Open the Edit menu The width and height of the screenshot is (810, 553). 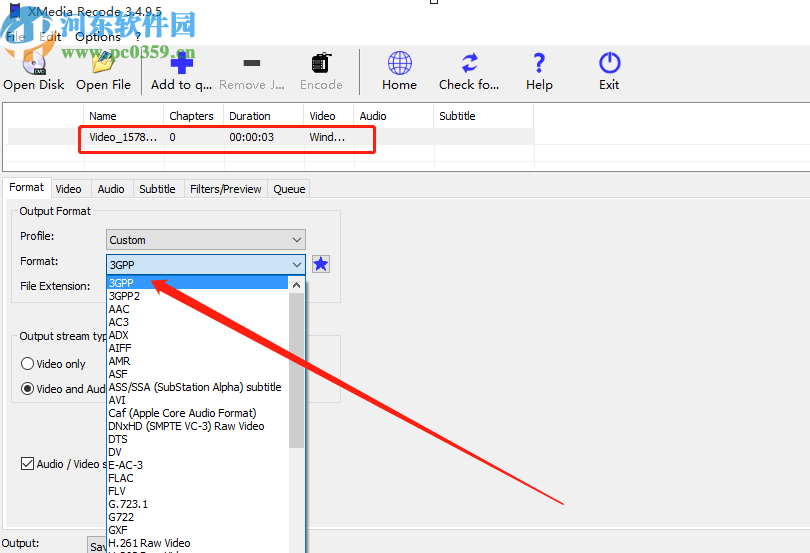click(50, 37)
